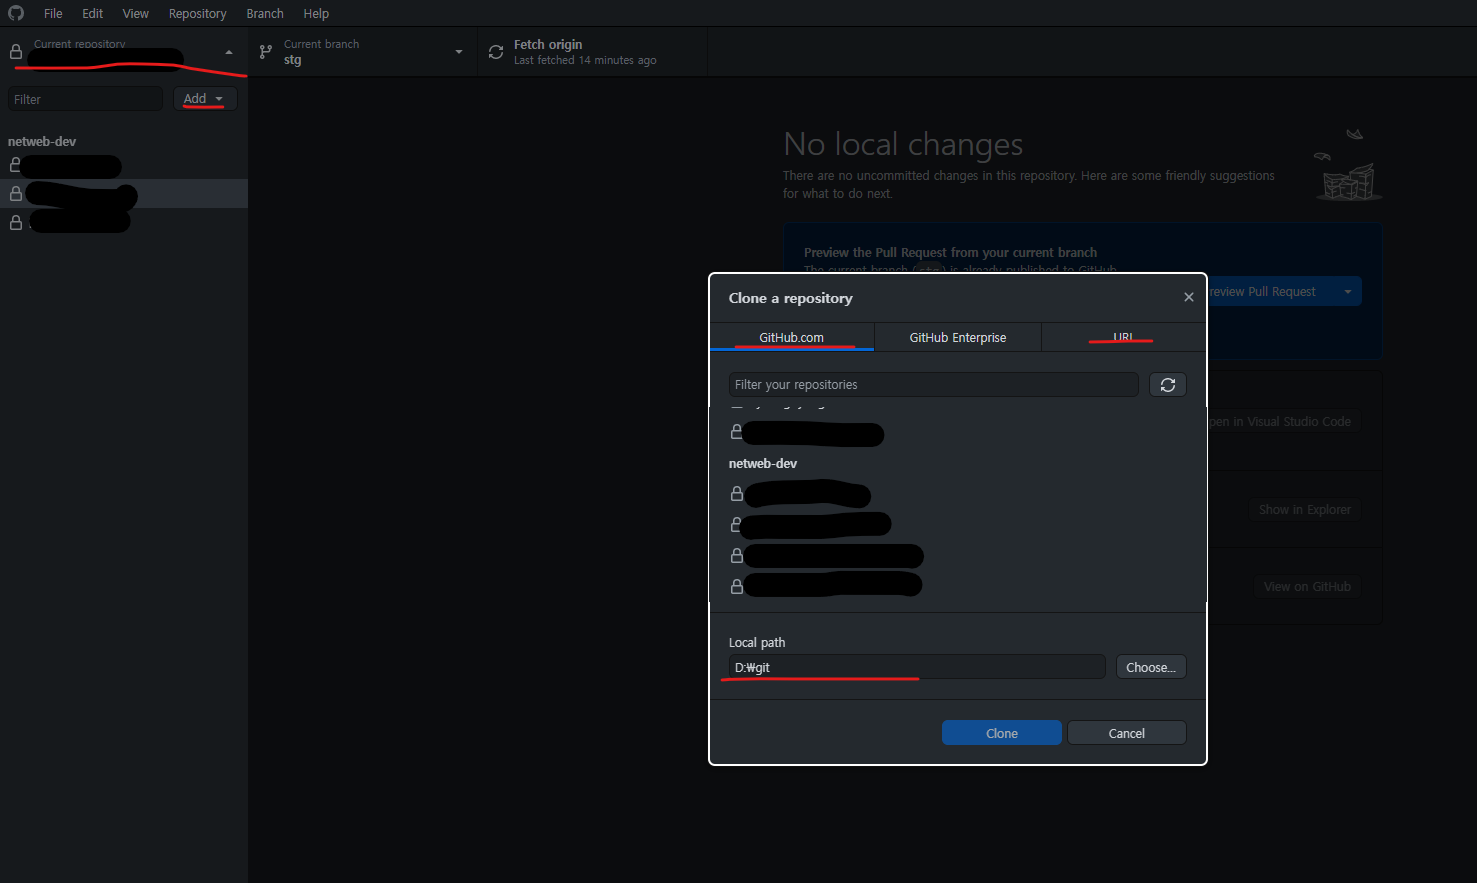Screen dimensions: 1477x883
Task: Click the Show in Explorer button
Action: 1305,509
